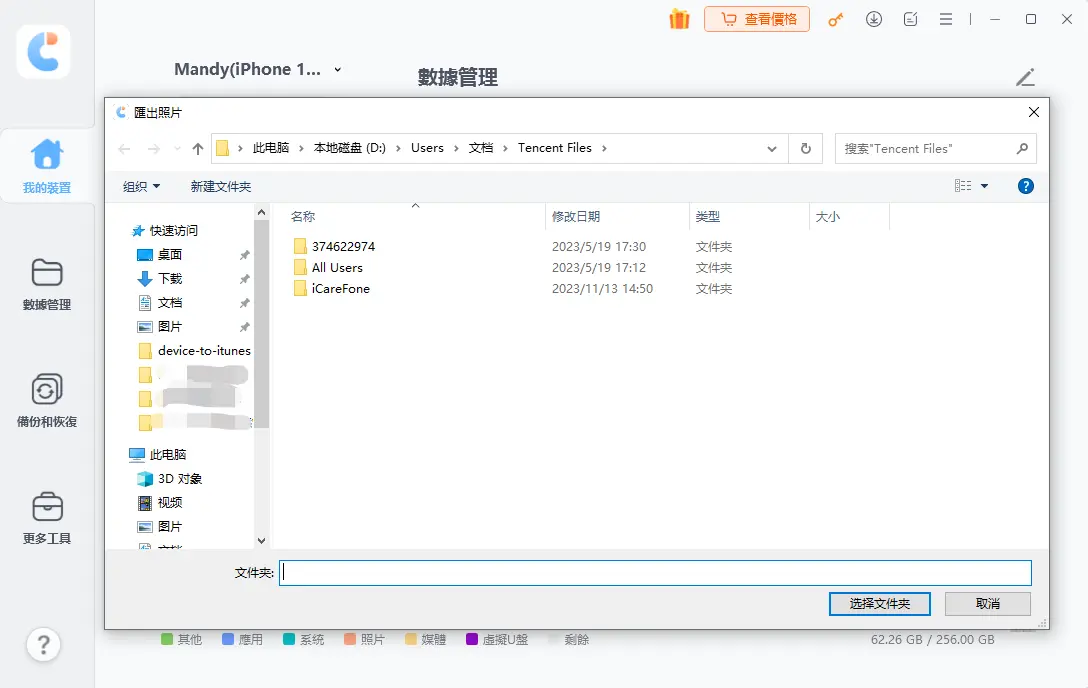Viewport: 1088px width, 688px height.
Task: Select the iCareFone folder
Action: [340, 288]
